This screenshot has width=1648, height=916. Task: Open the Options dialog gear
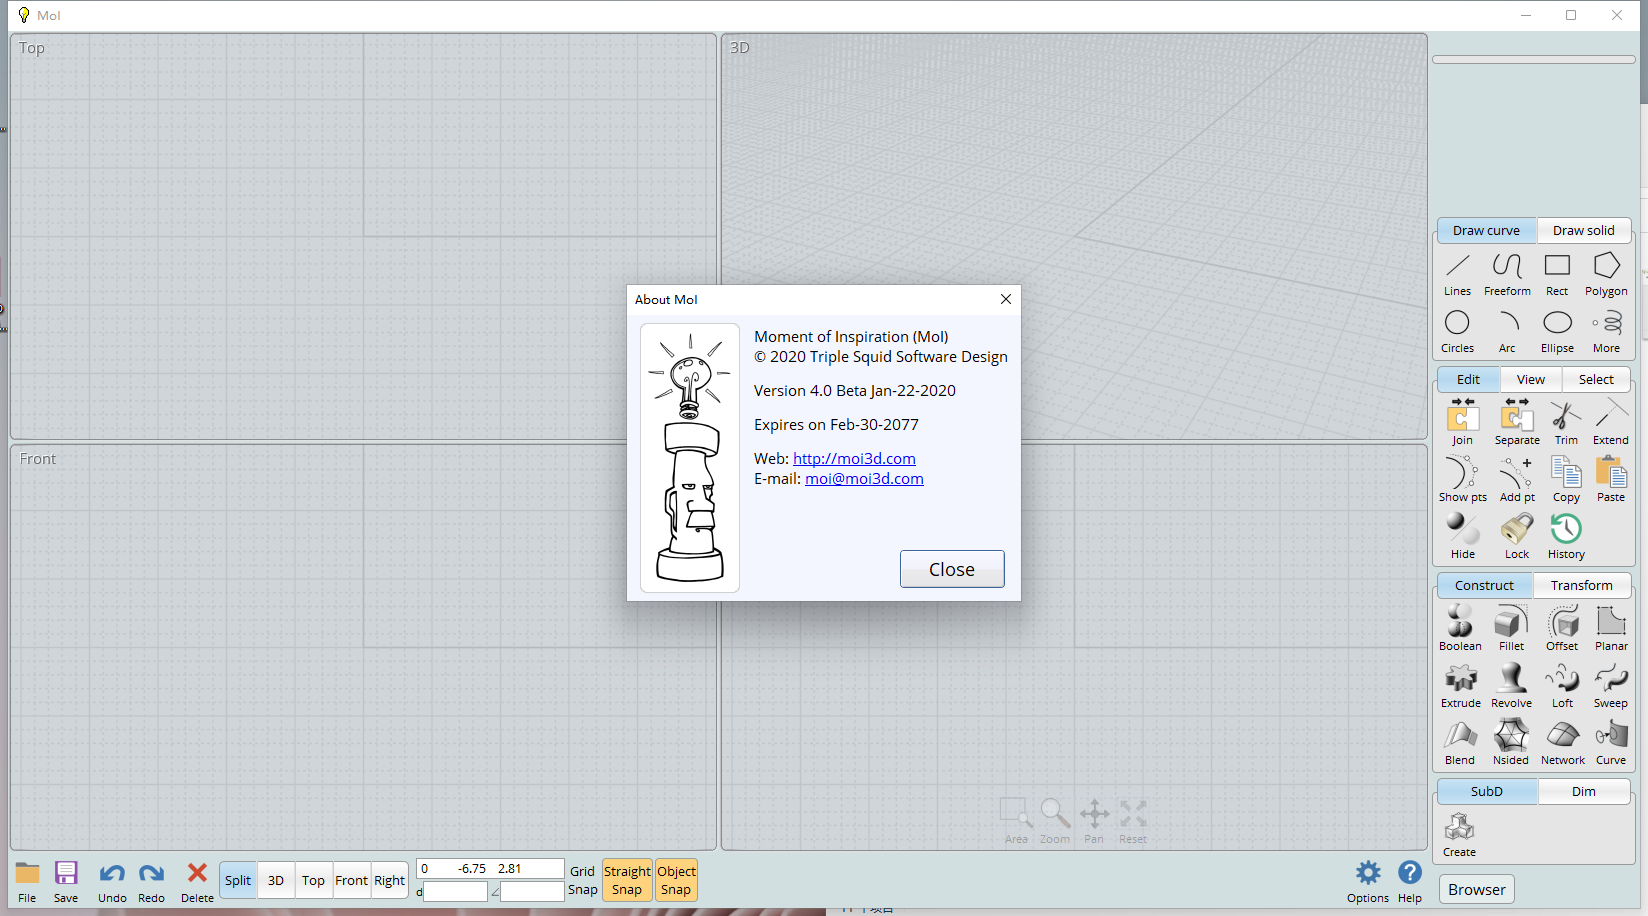(x=1368, y=881)
